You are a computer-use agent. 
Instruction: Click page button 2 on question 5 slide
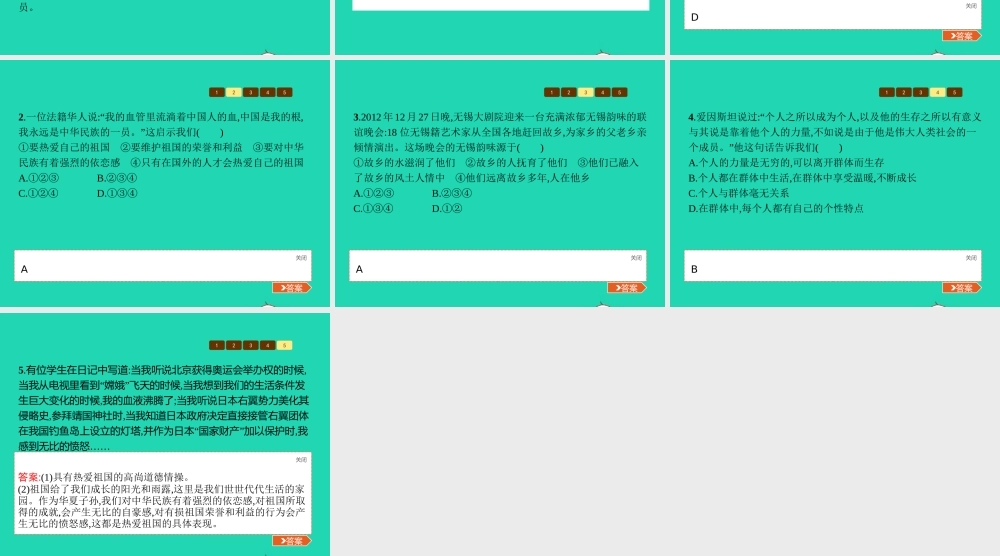coord(233,346)
